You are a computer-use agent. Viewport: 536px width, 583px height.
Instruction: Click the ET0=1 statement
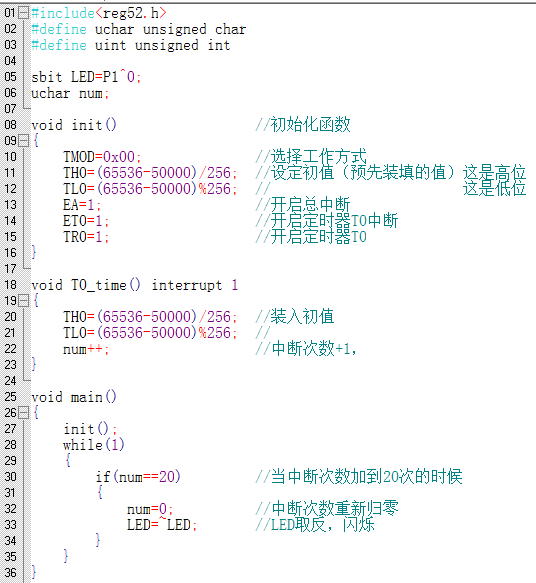pyautogui.click(x=86, y=221)
